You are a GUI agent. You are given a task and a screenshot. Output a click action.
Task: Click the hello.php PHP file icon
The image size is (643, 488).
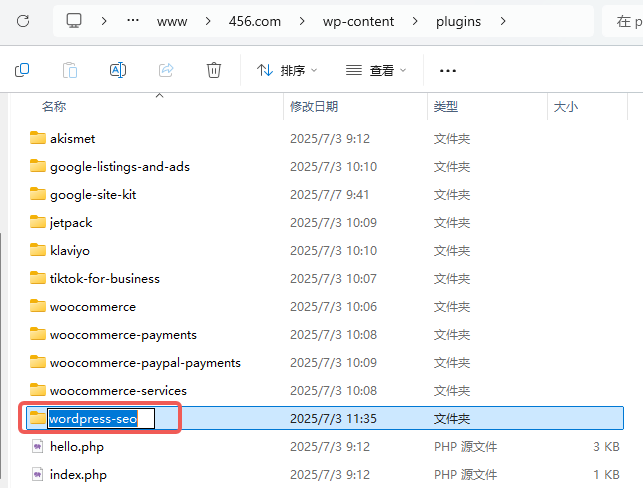(x=38, y=446)
